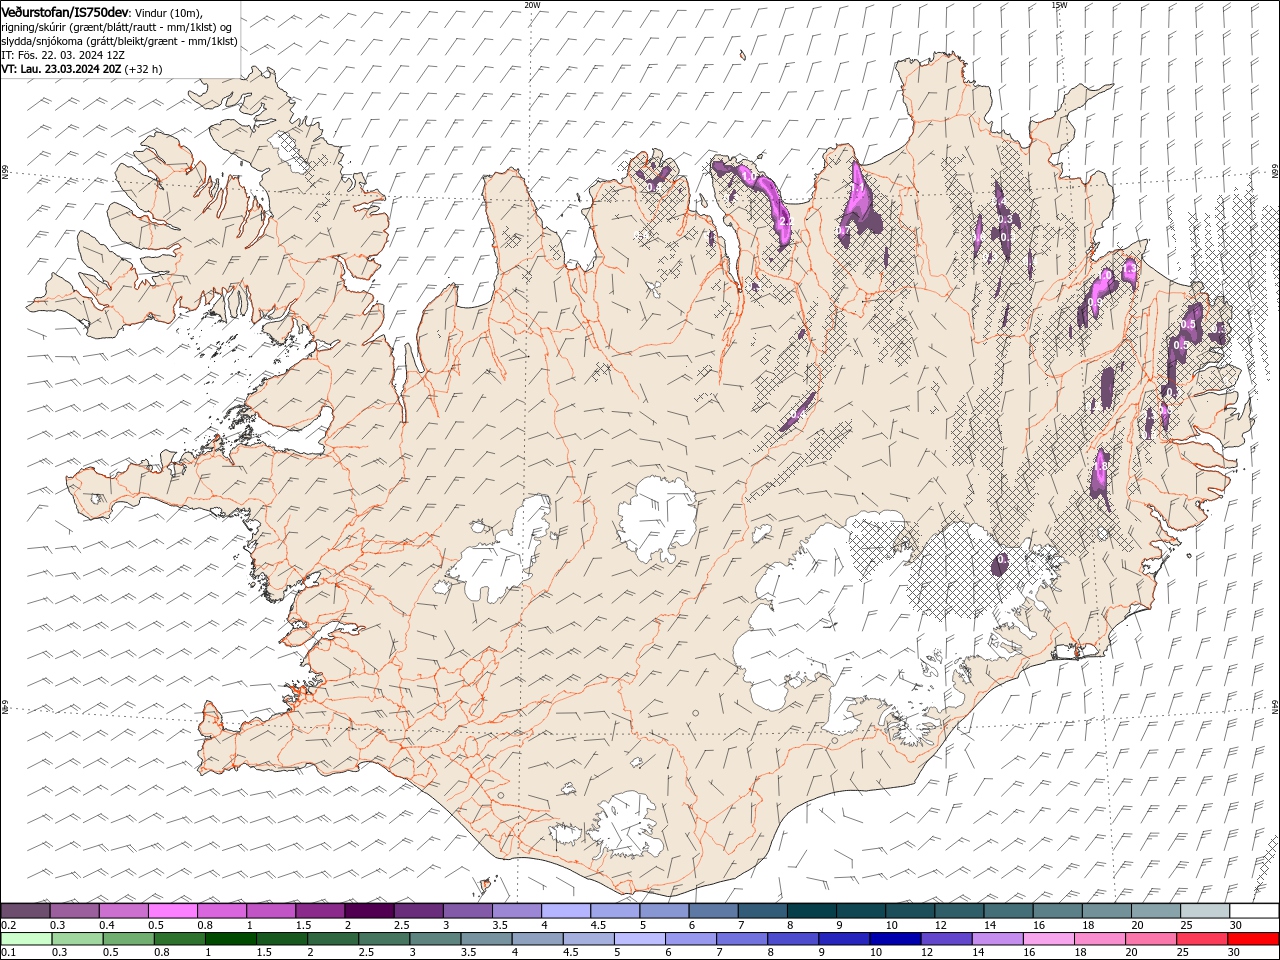The height and width of the screenshot is (960, 1280).
Task: Pick the pure red 30+ rain swatch
Action: [1253, 939]
